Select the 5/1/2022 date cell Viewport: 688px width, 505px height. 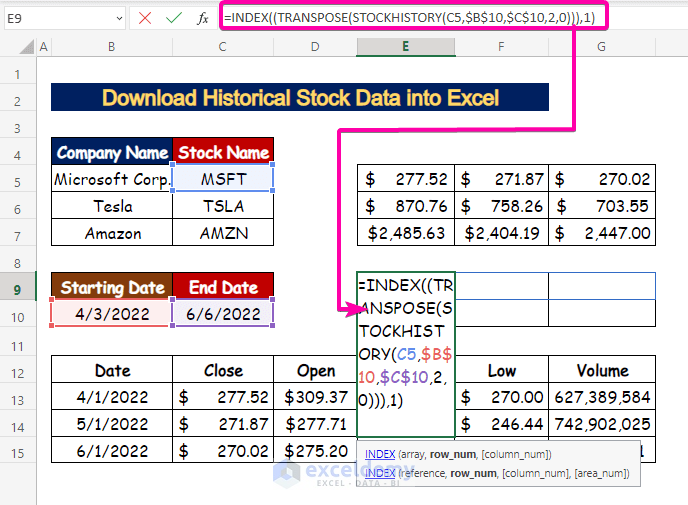pyautogui.click(x=112, y=423)
